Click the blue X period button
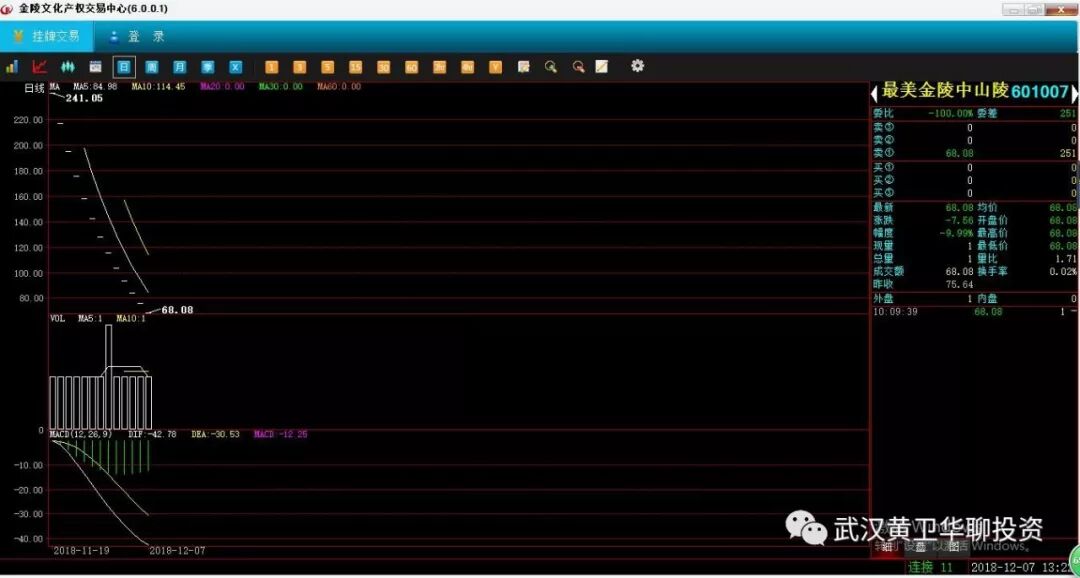The height and width of the screenshot is (578, 1080). pos(236,67)
